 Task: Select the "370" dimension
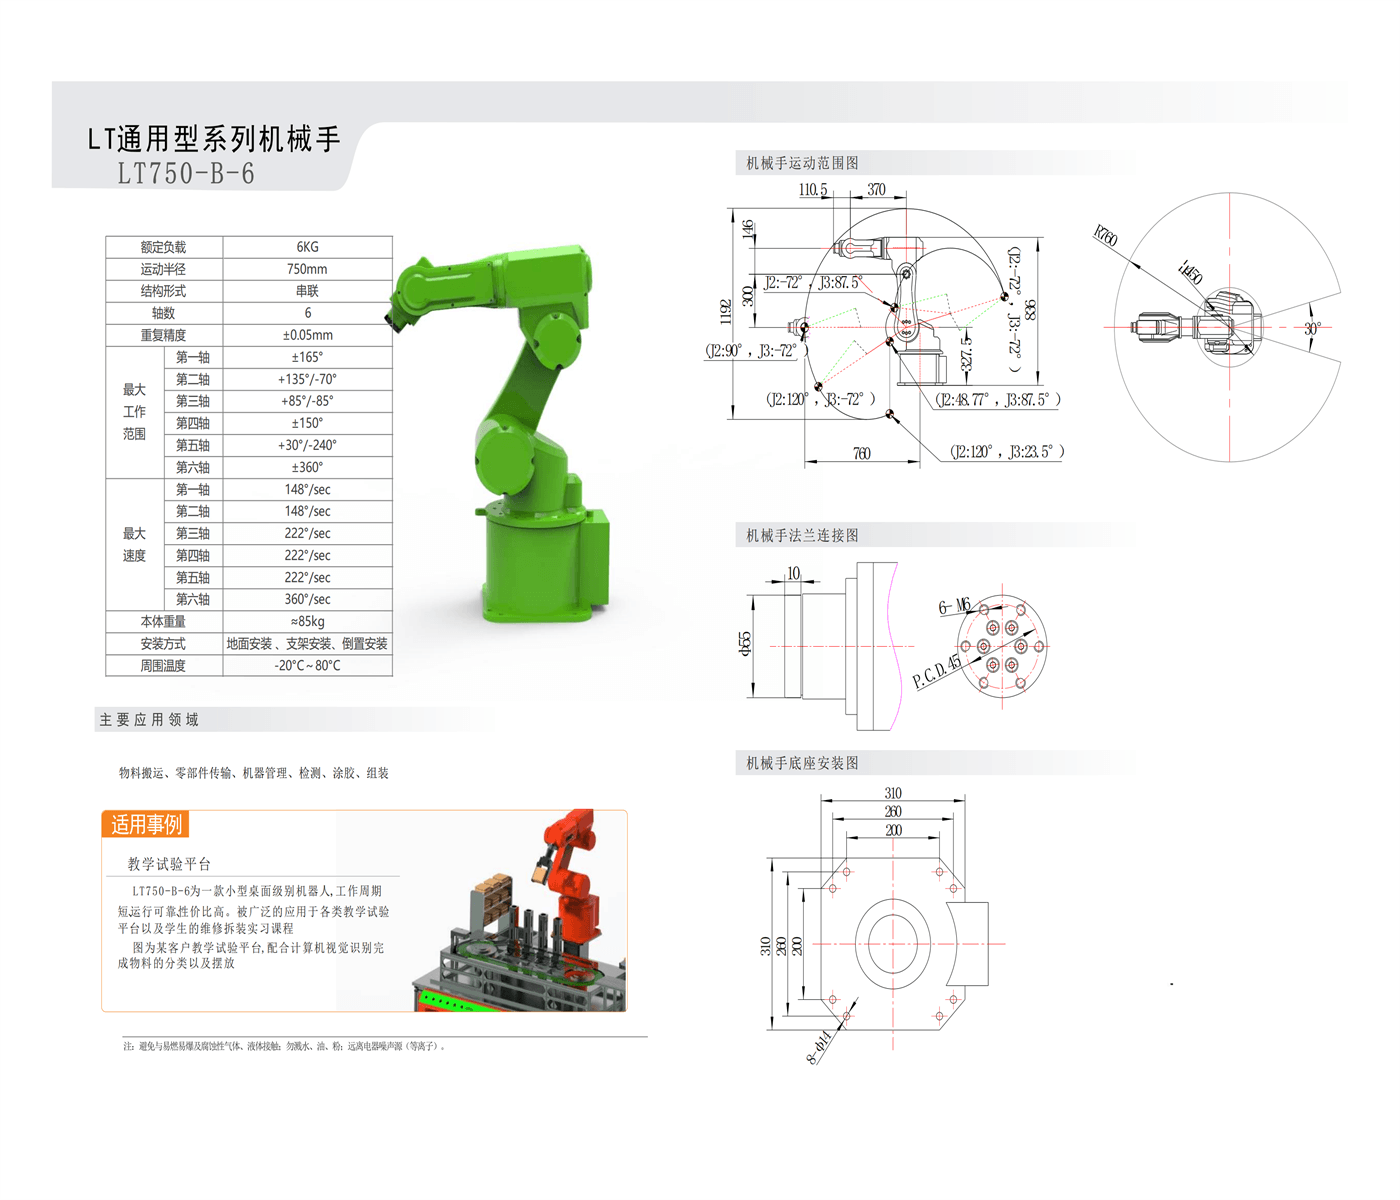pyautogui.click(x=876, y=189)
